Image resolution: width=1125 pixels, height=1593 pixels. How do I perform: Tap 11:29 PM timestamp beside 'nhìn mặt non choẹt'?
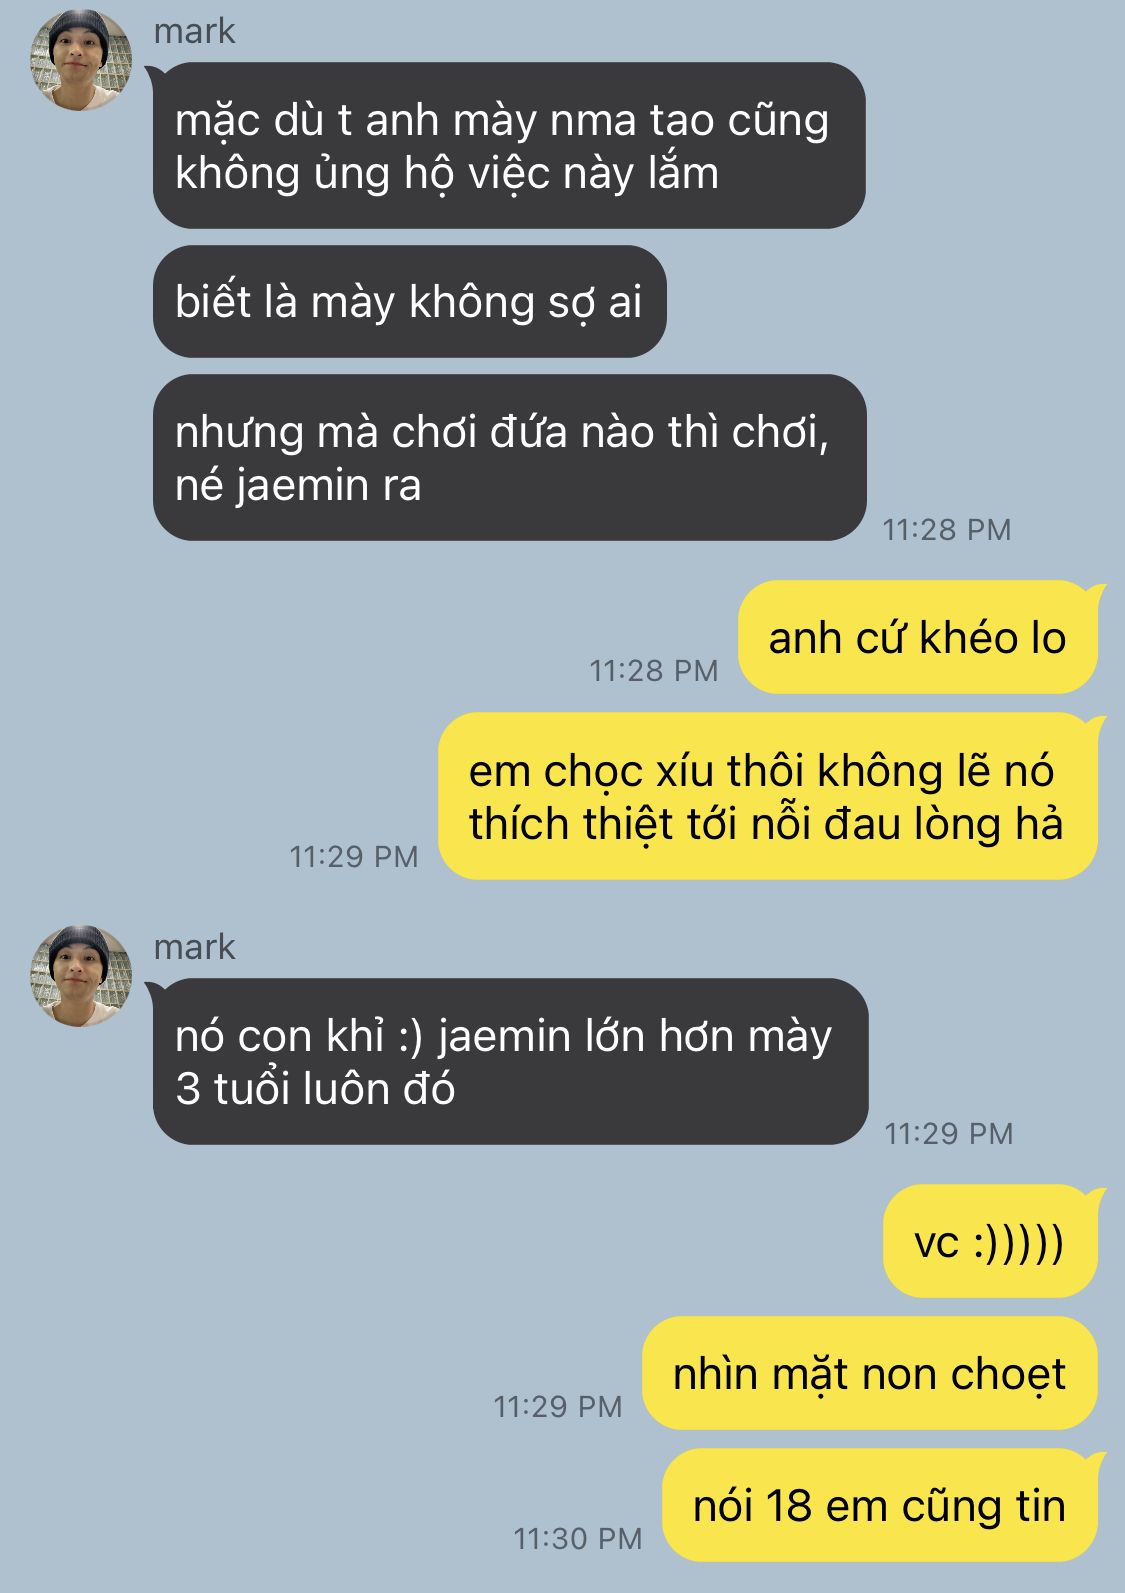point(557,1406)
